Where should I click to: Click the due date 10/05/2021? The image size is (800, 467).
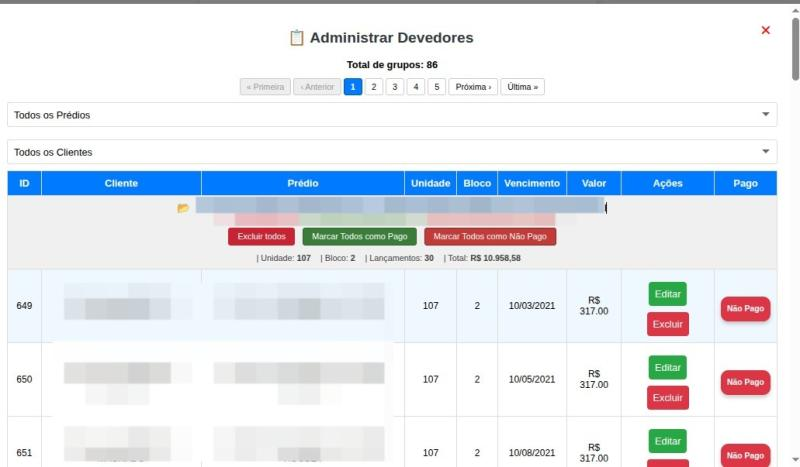[532, 379]
